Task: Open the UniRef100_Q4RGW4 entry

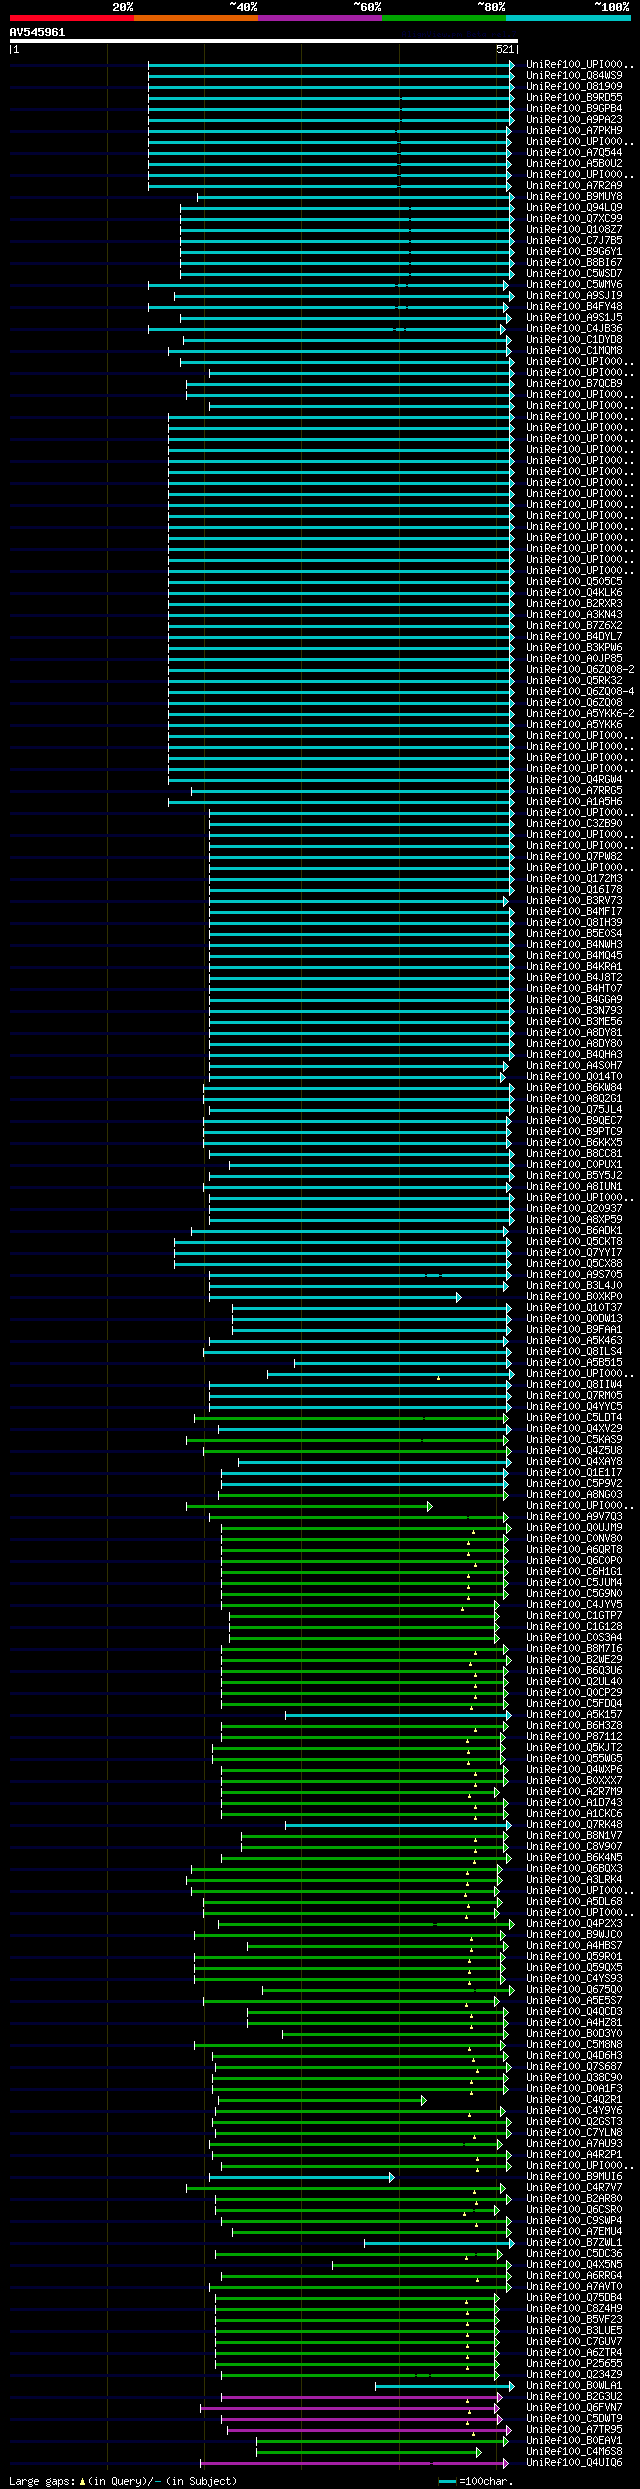Action: (574, 779)
